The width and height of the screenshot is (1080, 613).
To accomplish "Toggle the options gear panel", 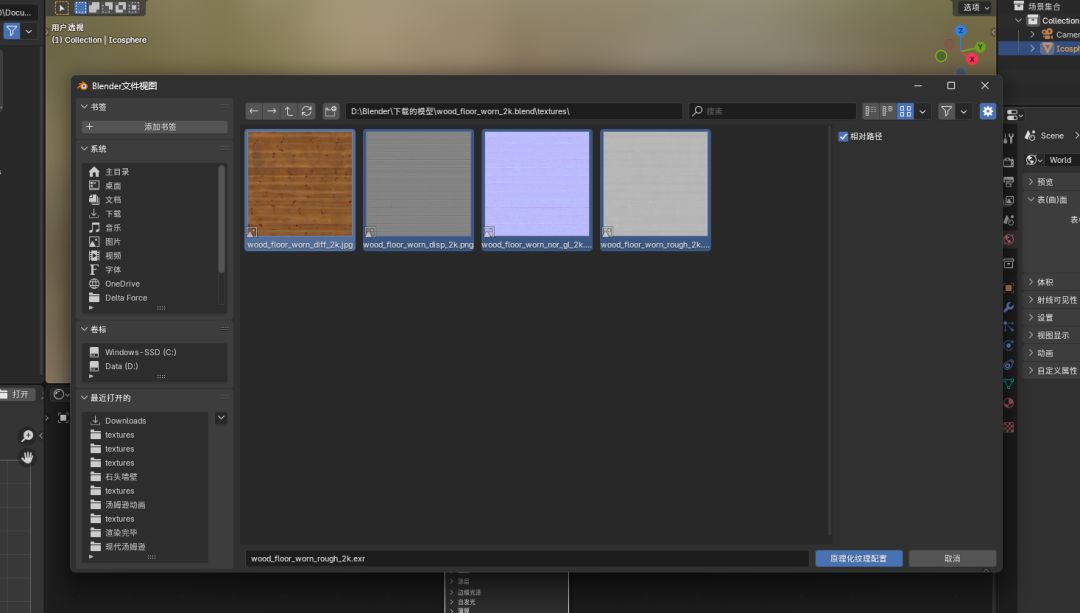I will click(988, 111).
